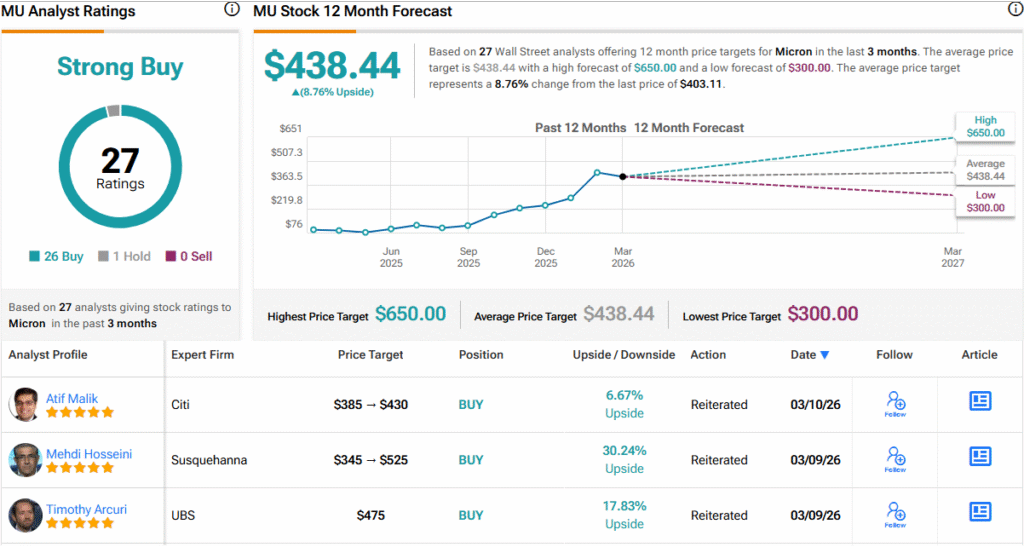Click the March 2026 data point on chart
The width and height of the screenshot is (1024, 547).
[x=623, y=176]
